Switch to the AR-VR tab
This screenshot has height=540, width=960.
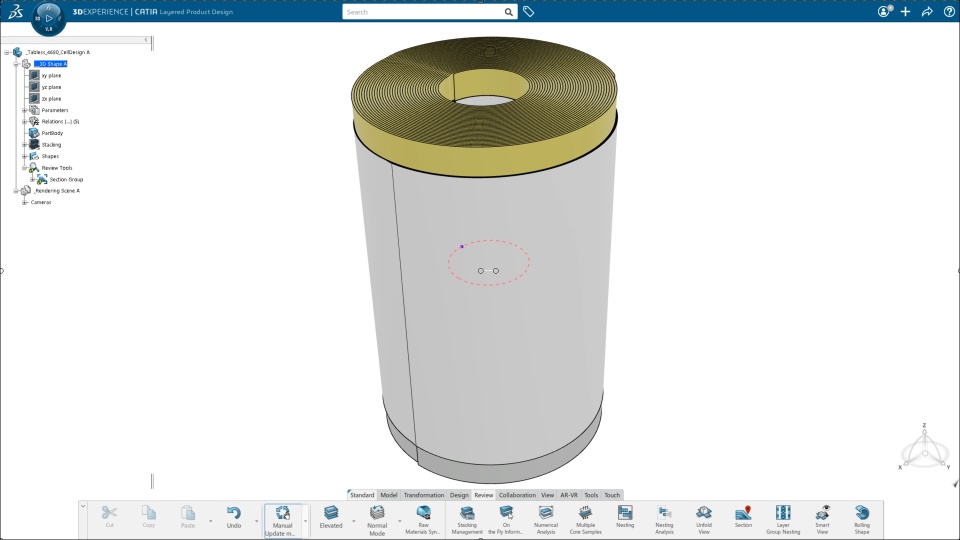pos(569,495)
